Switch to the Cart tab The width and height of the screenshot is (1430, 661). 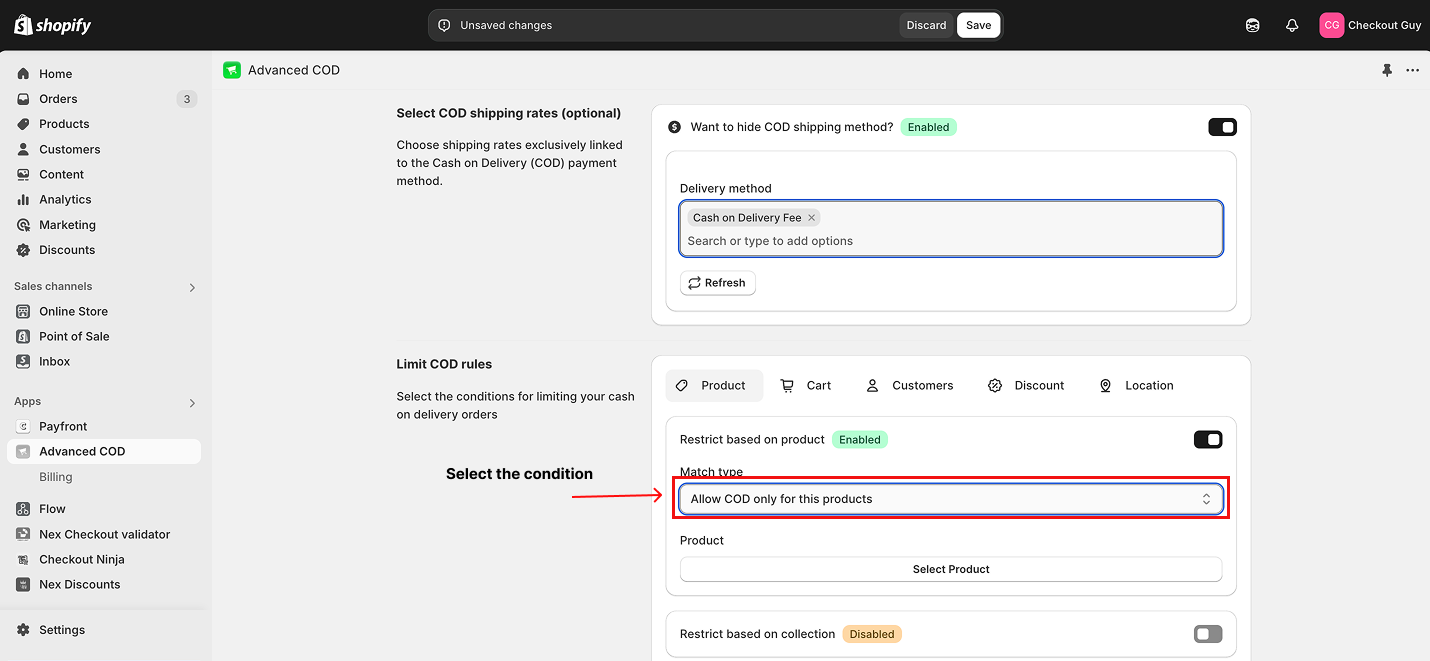pyautogui.click(x=806, y=386)
